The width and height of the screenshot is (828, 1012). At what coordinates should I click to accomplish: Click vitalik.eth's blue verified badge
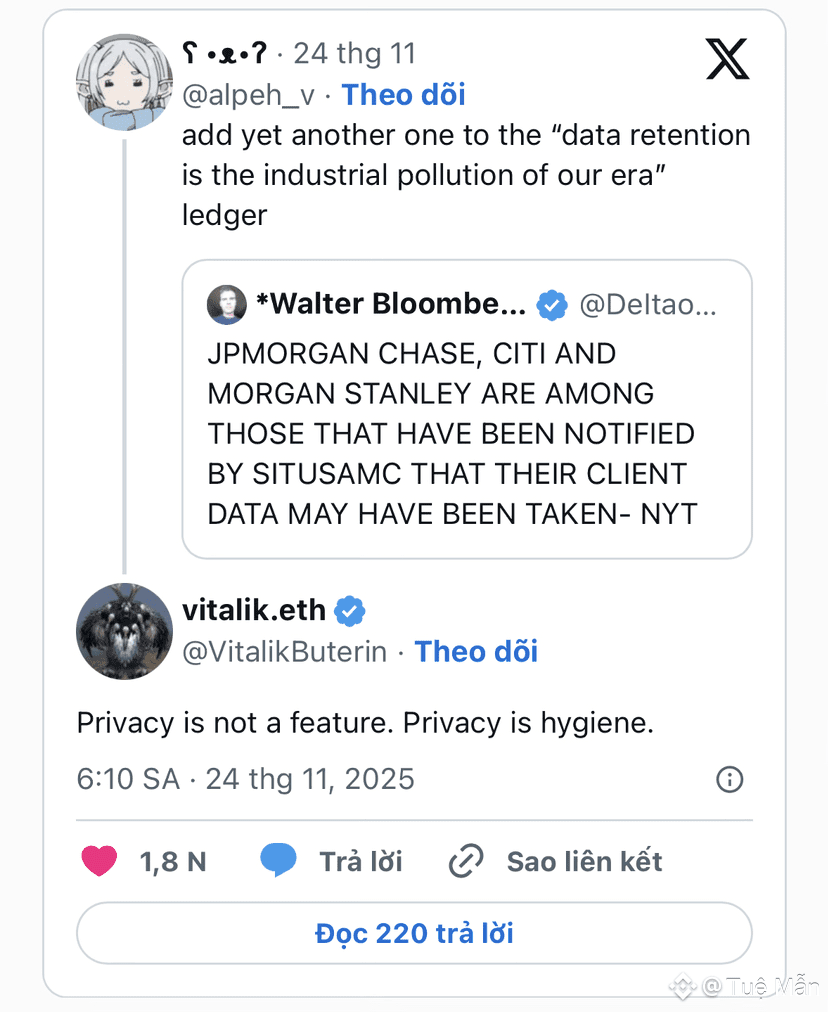350,610
